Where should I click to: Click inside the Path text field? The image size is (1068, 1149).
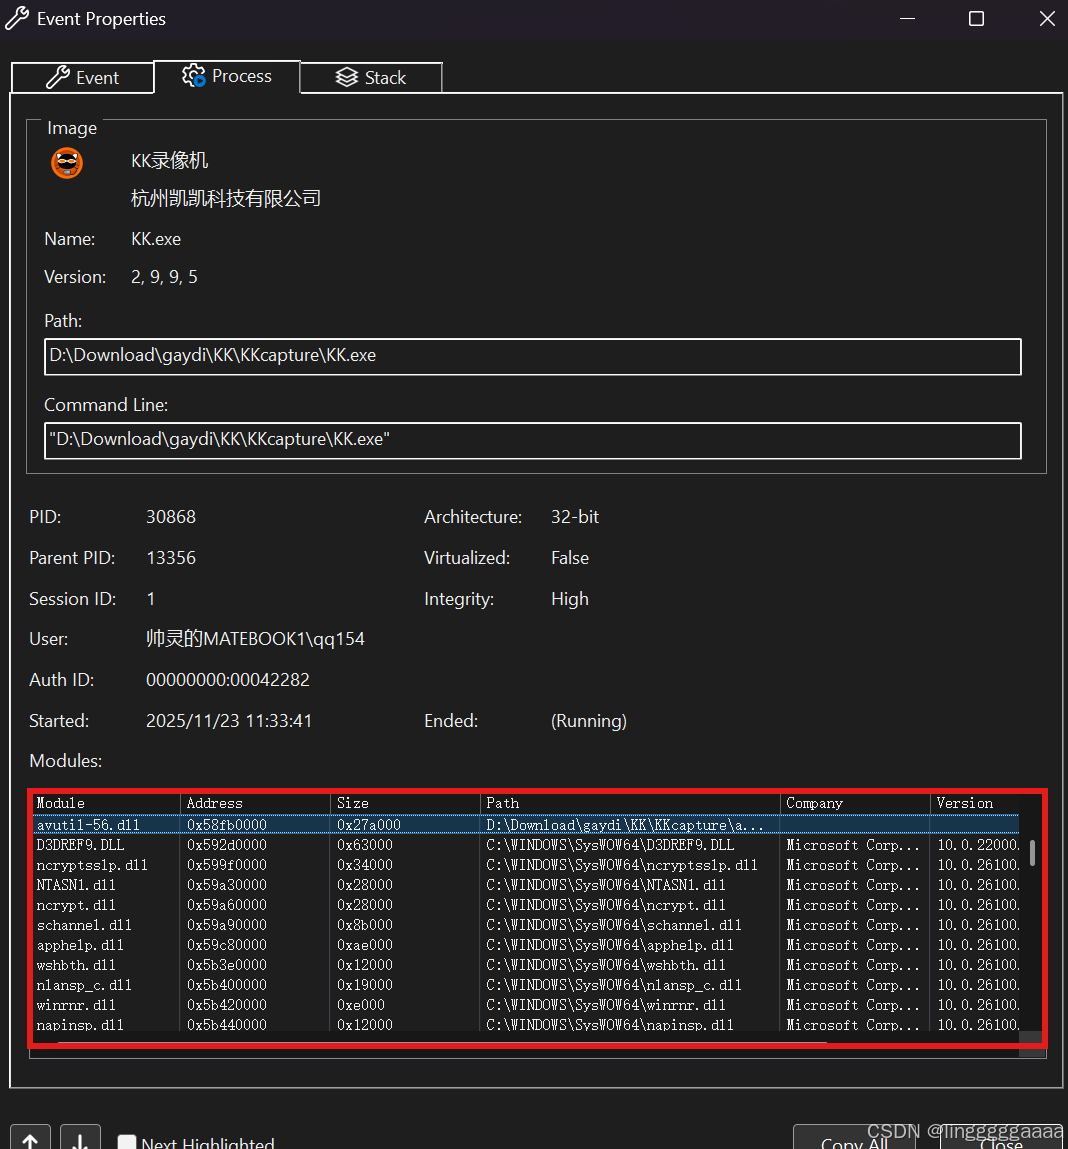click(532, 356)
